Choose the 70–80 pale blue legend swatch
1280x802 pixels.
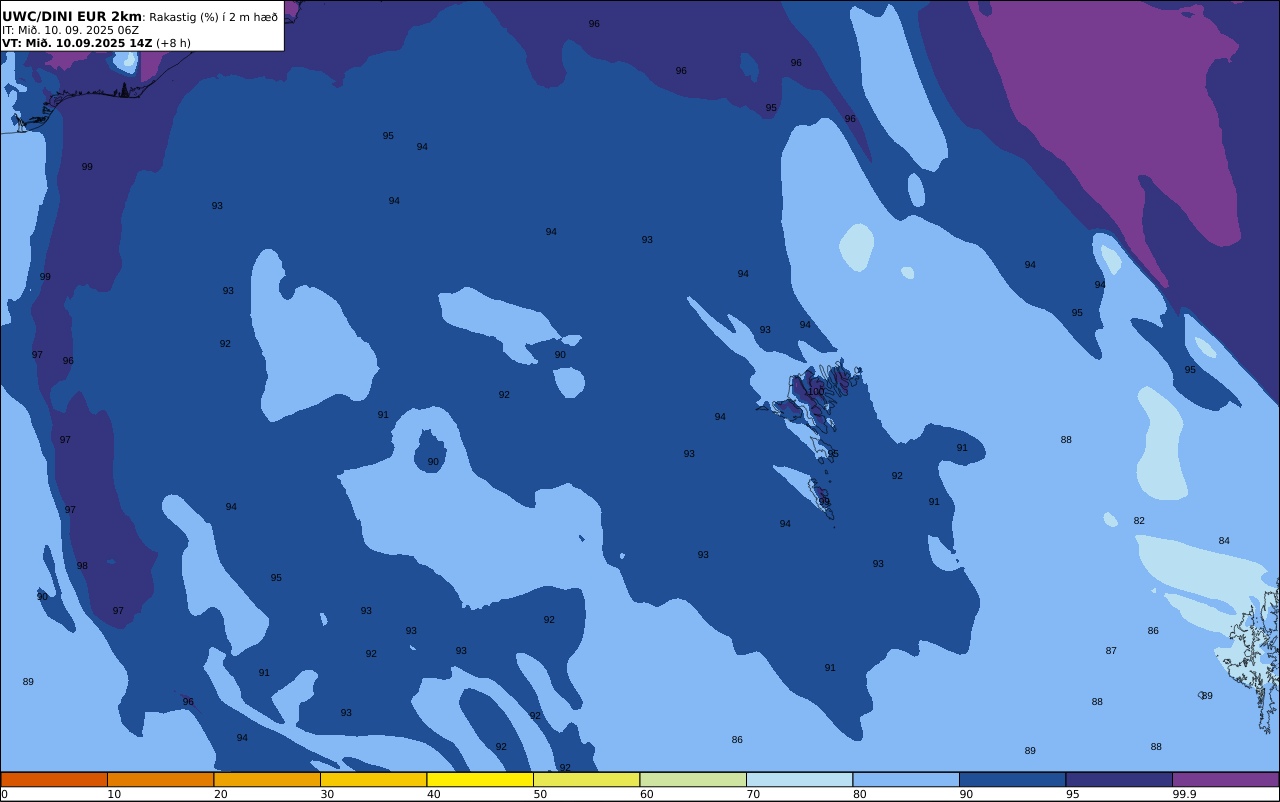[799, 779]
